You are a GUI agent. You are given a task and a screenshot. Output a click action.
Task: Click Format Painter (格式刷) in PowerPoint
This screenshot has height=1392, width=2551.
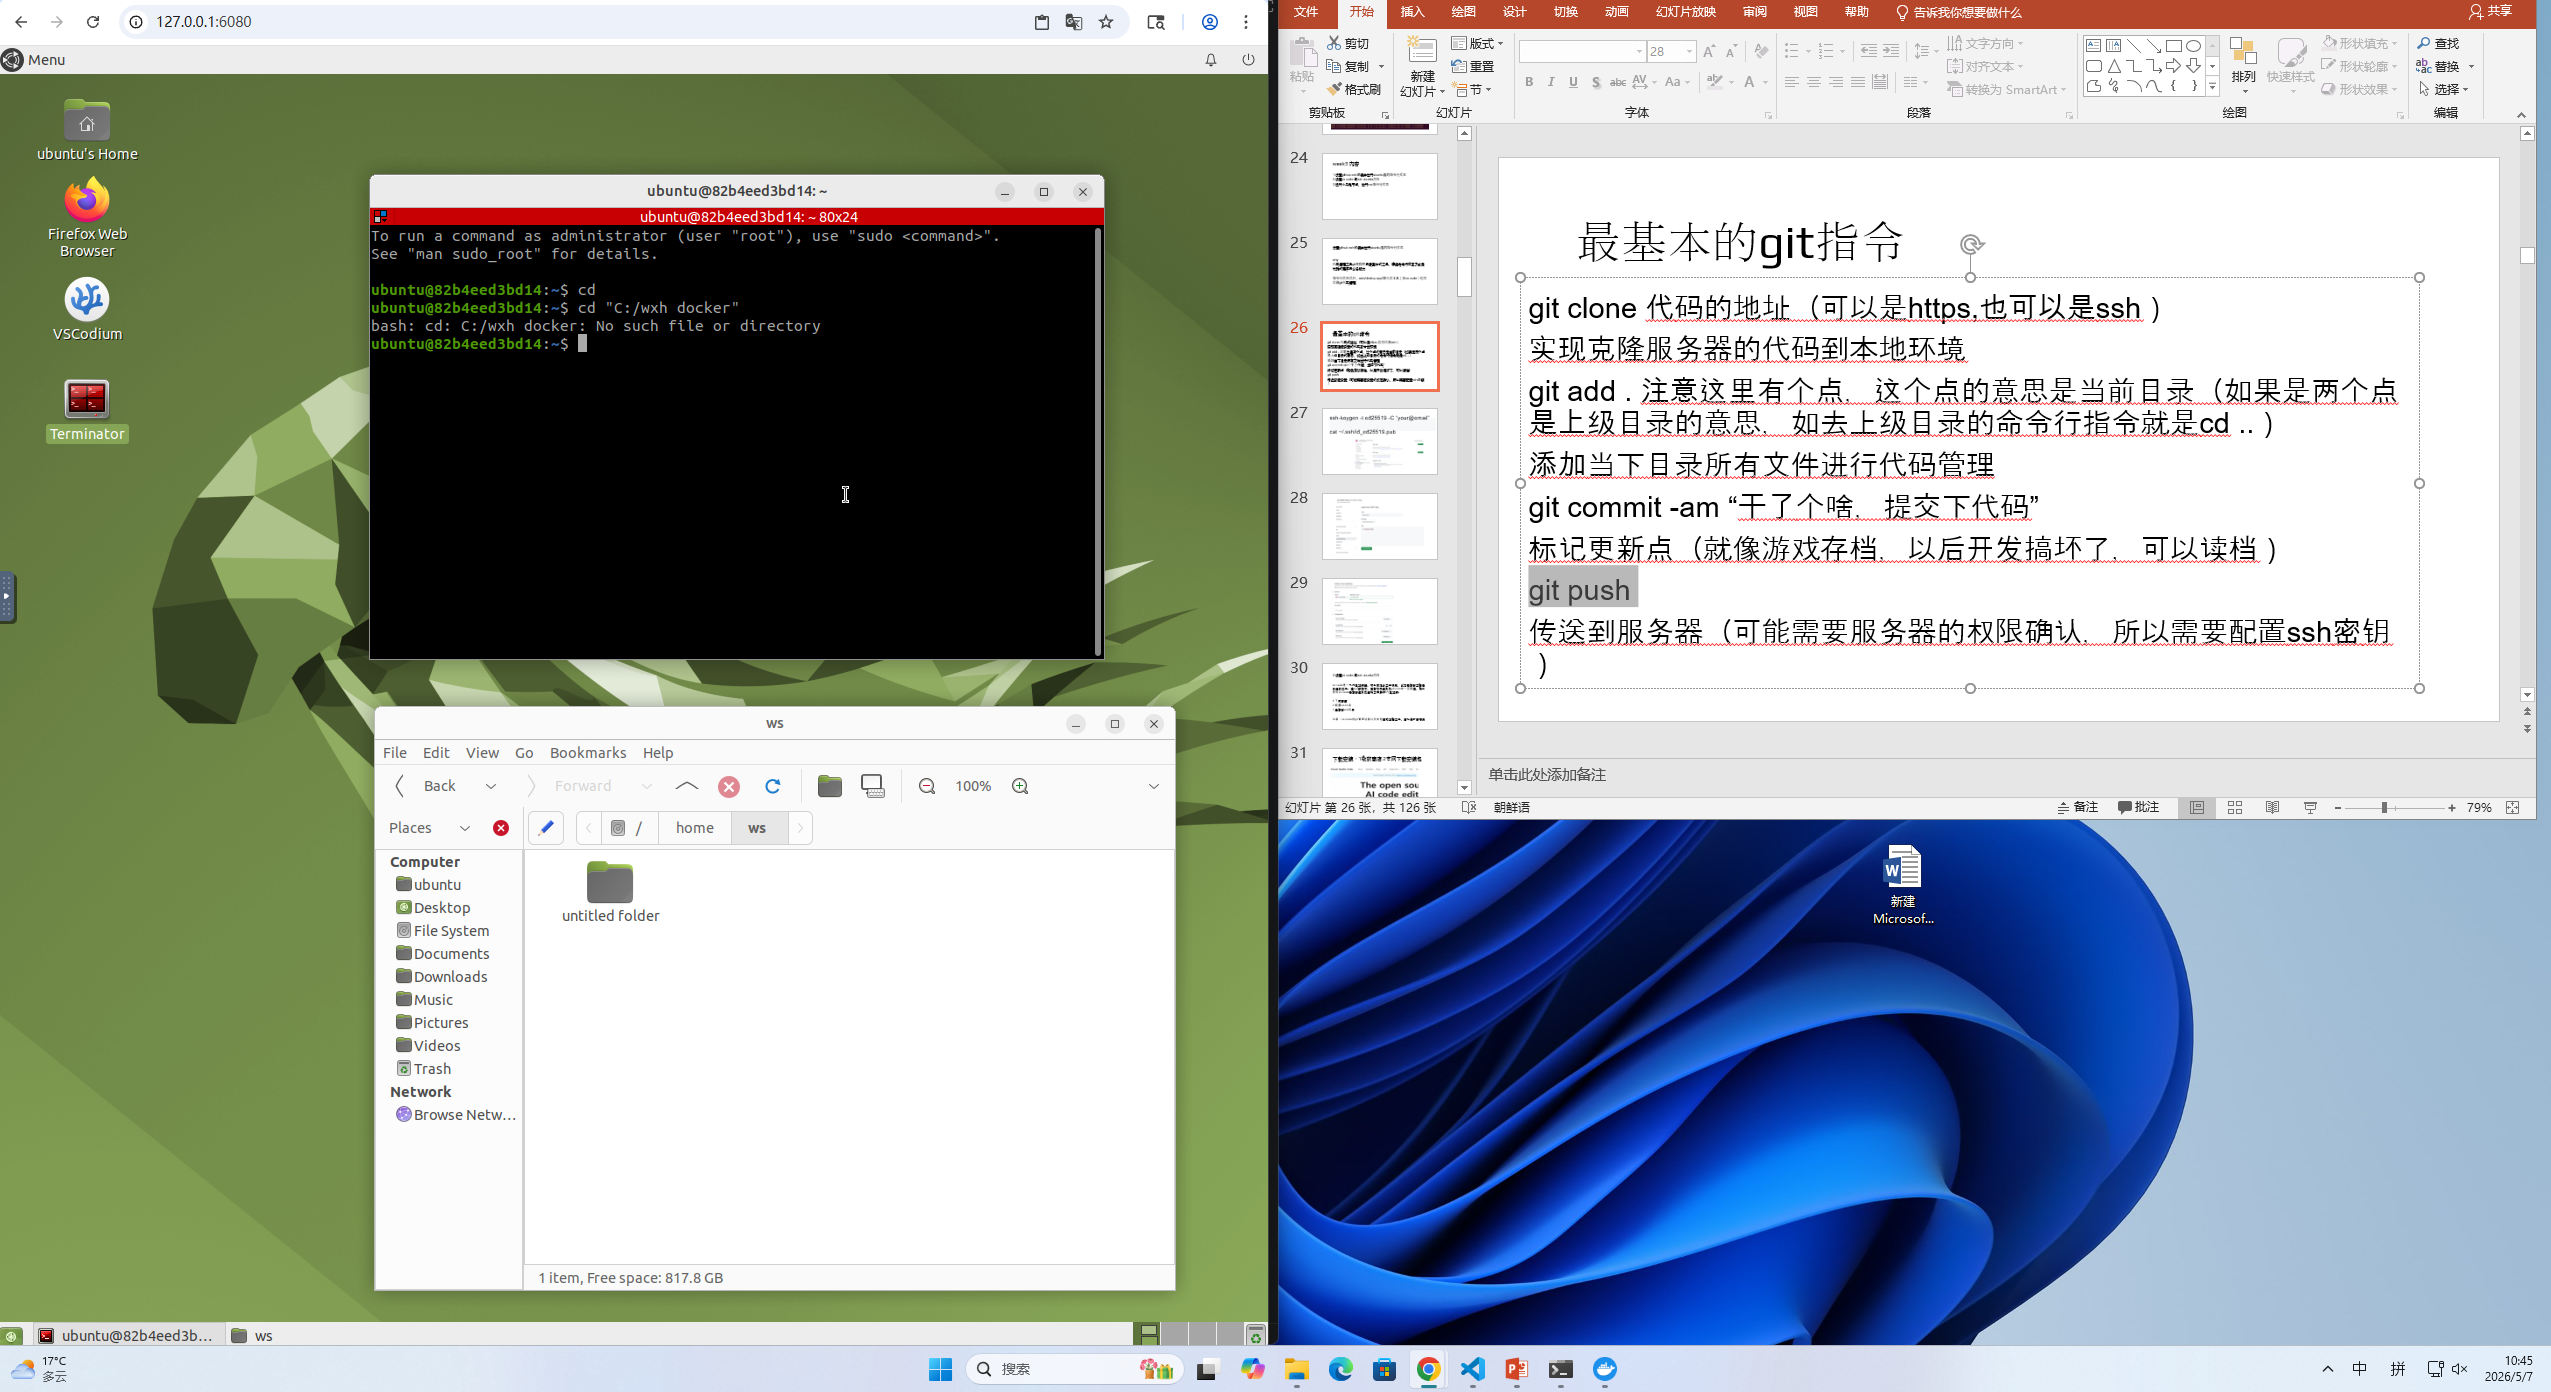(x=1354, y=89)
